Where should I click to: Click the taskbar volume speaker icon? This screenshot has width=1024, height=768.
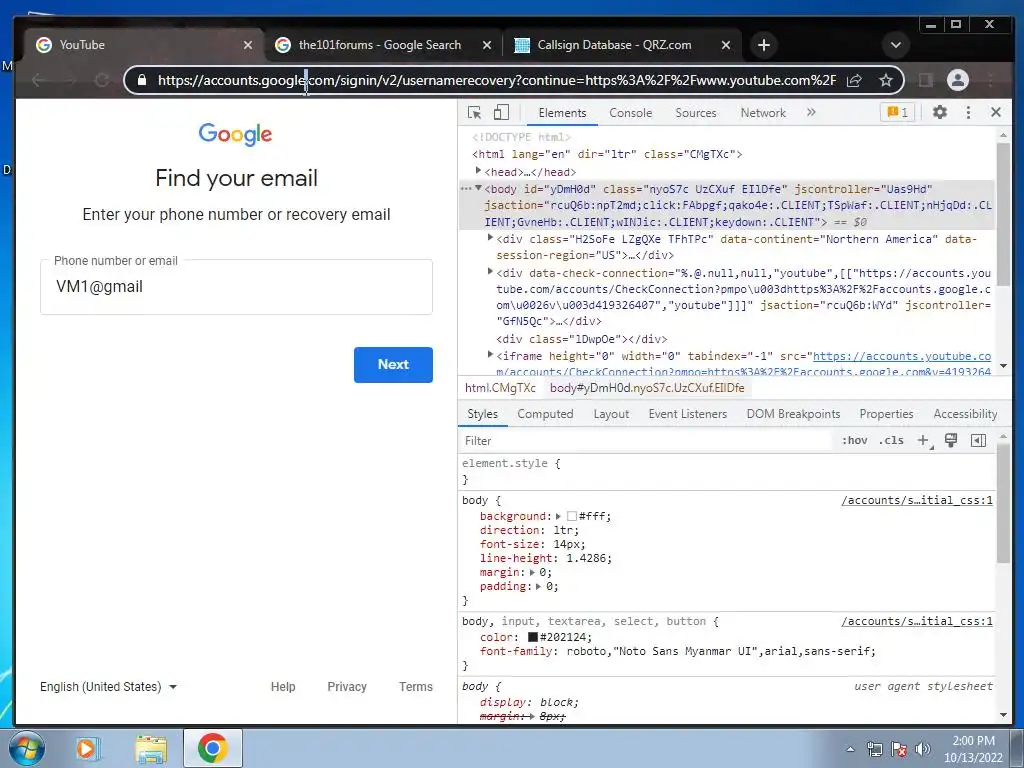coord(922,749)
